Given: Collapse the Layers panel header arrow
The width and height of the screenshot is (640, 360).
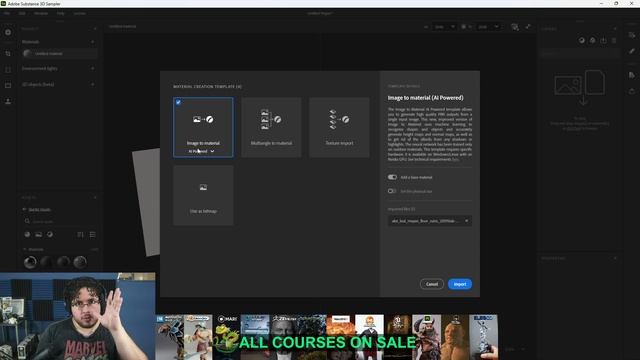Looking at the screenshot, I should (x=615, y=29).
